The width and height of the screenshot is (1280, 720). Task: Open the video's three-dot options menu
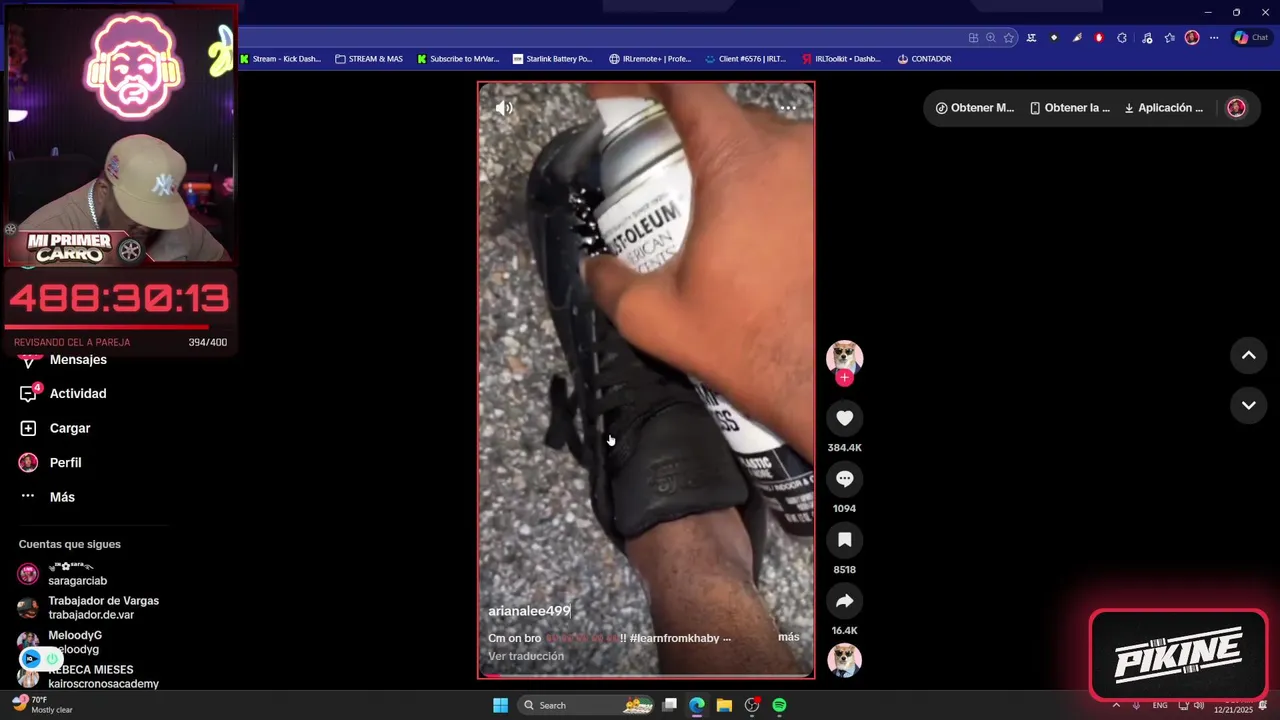point(788,108)
